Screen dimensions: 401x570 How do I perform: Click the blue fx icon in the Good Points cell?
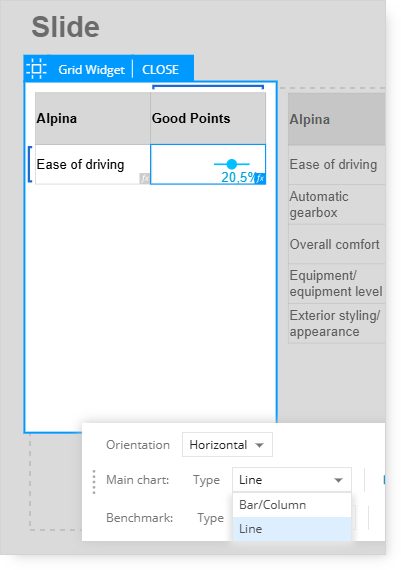point(260,178)
